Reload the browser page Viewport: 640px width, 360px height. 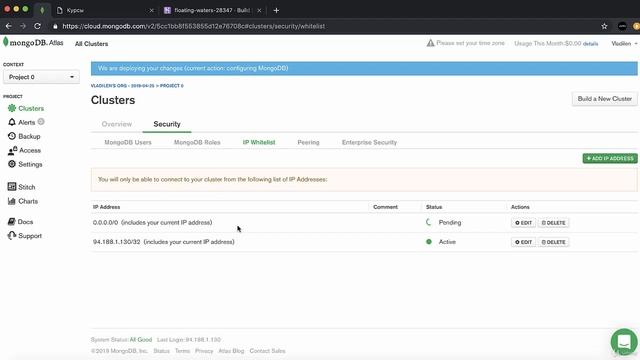click(37, 26)
